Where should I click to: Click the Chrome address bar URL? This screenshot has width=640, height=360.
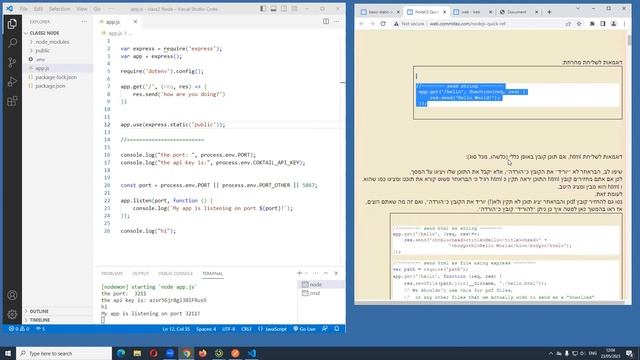pos(467,24)
